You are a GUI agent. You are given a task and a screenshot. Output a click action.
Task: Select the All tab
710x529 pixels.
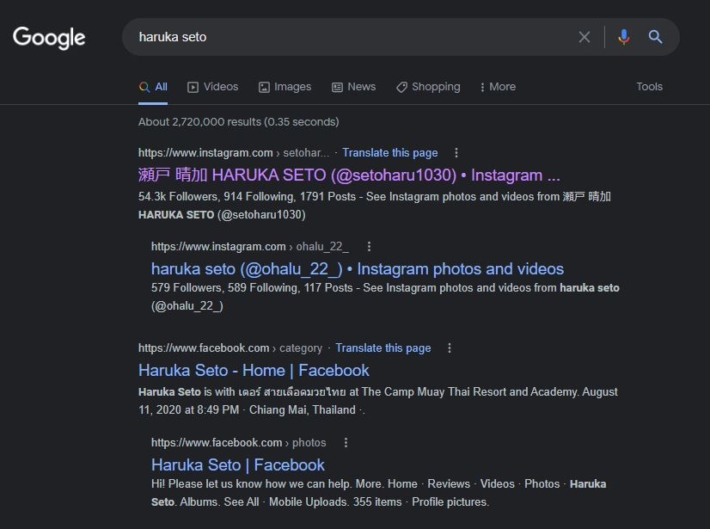153,87
